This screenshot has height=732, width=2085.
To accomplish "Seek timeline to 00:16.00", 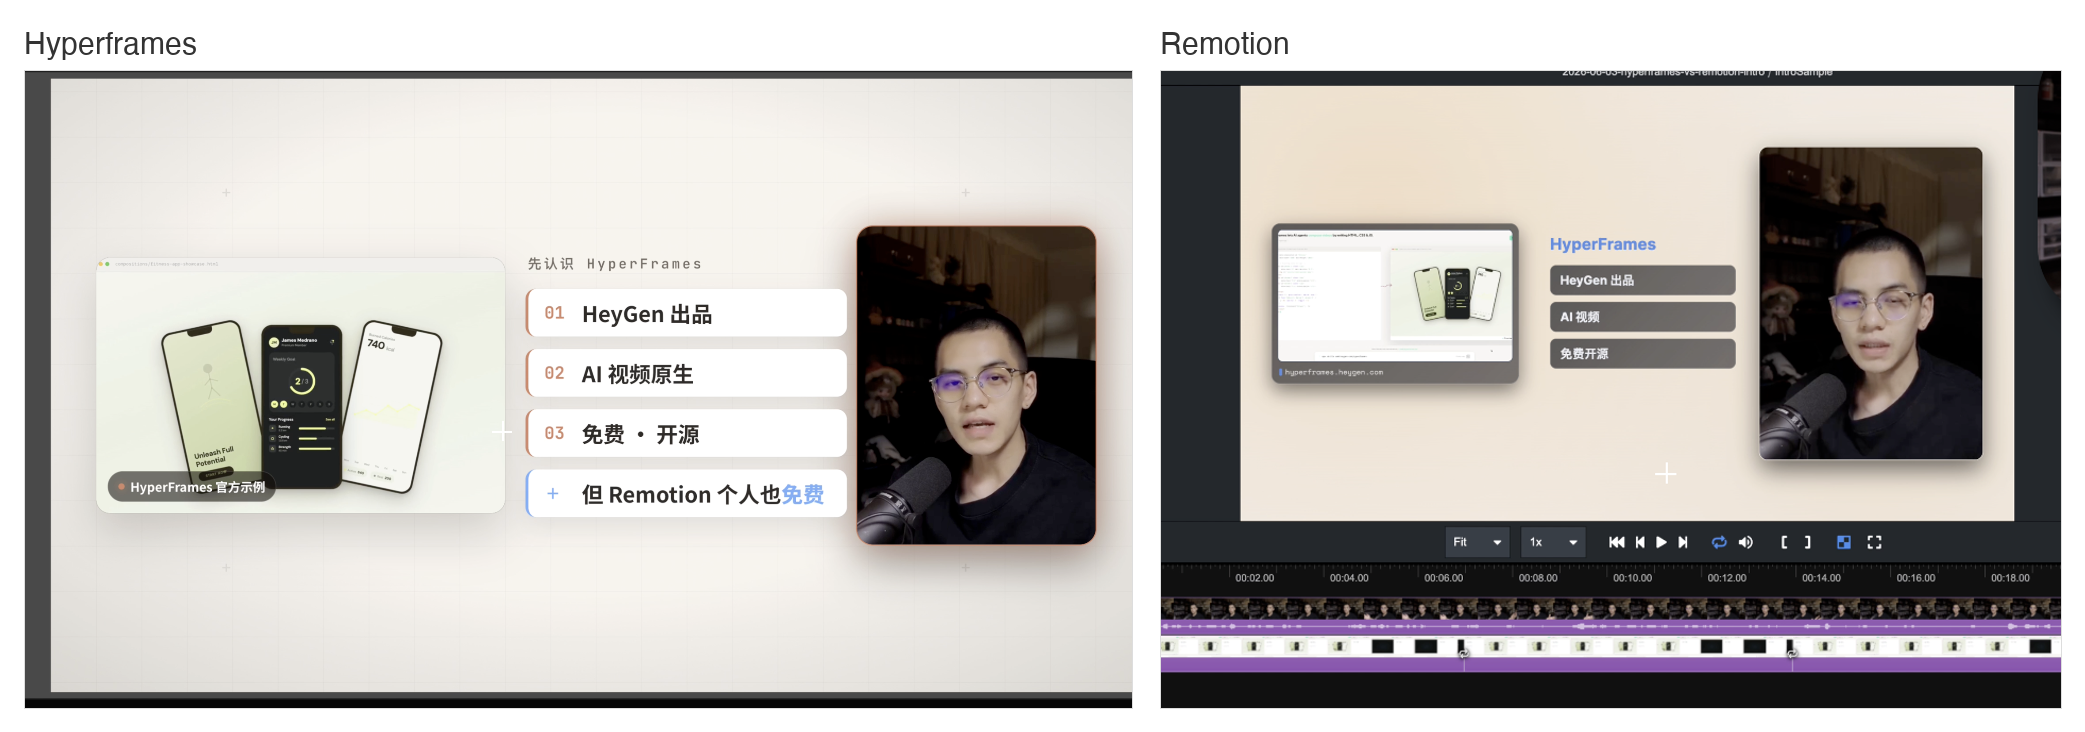I will [1916, 578].
